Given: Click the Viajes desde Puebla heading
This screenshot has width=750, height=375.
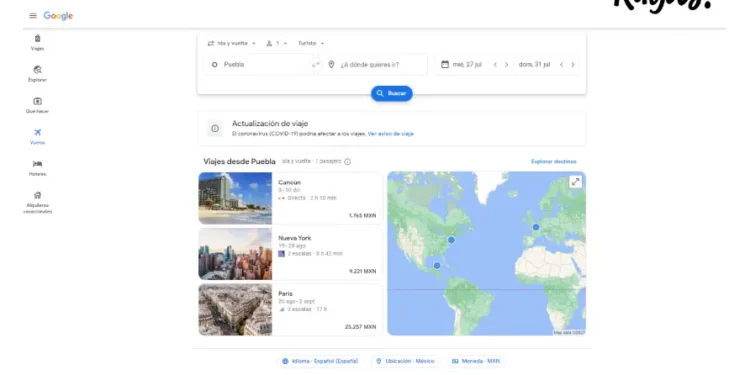Looking at the screenshot, I should click(x=239, y=162).
